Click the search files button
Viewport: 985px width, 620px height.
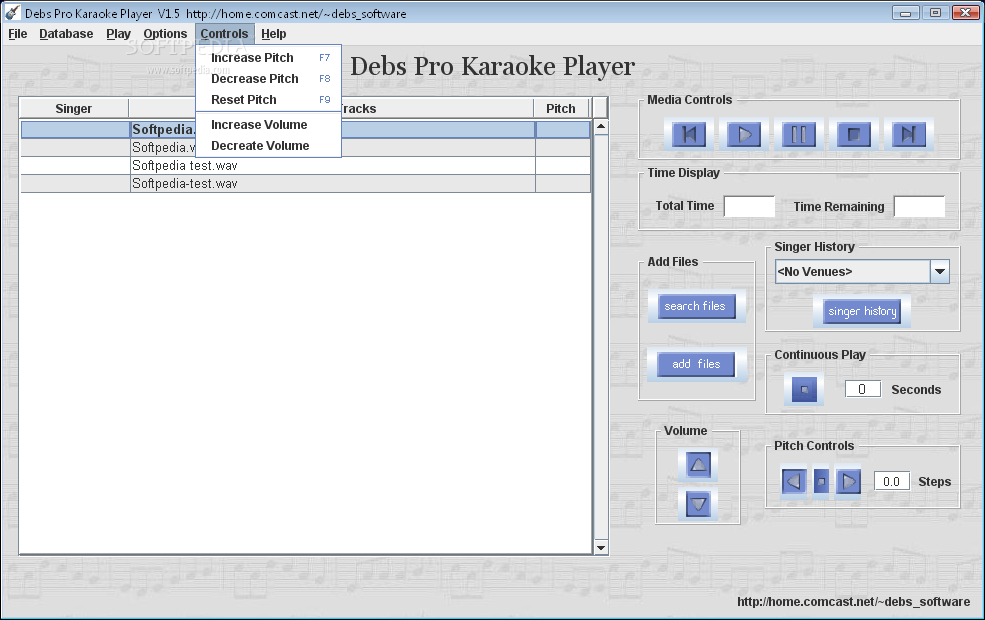[x=696, y=307]
